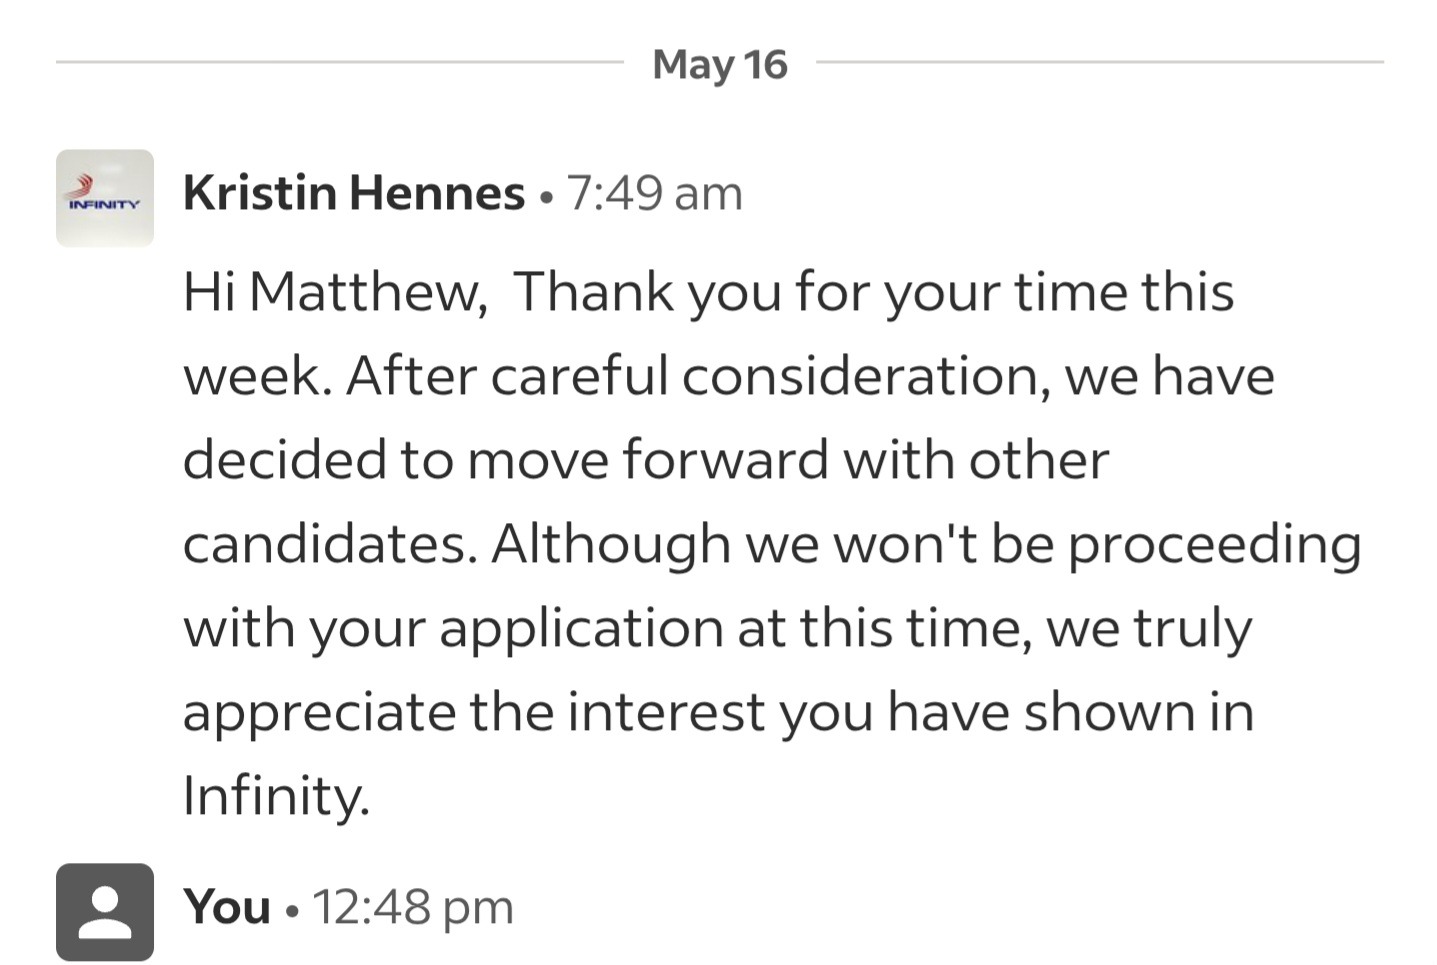1437x965 pixels.
Task: Click the May 16 date separator label
Action: click(719, 65)
